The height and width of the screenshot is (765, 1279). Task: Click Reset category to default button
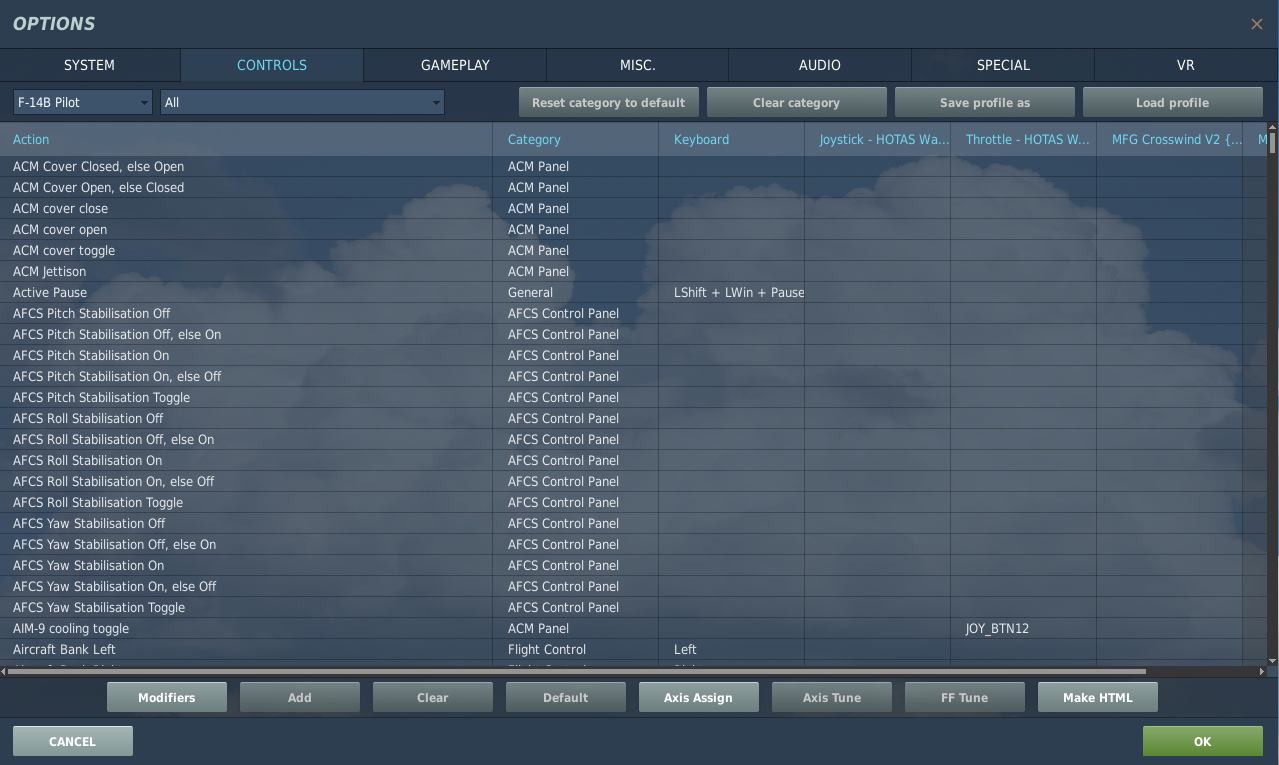pyautogui.click(x=608, y=102)
